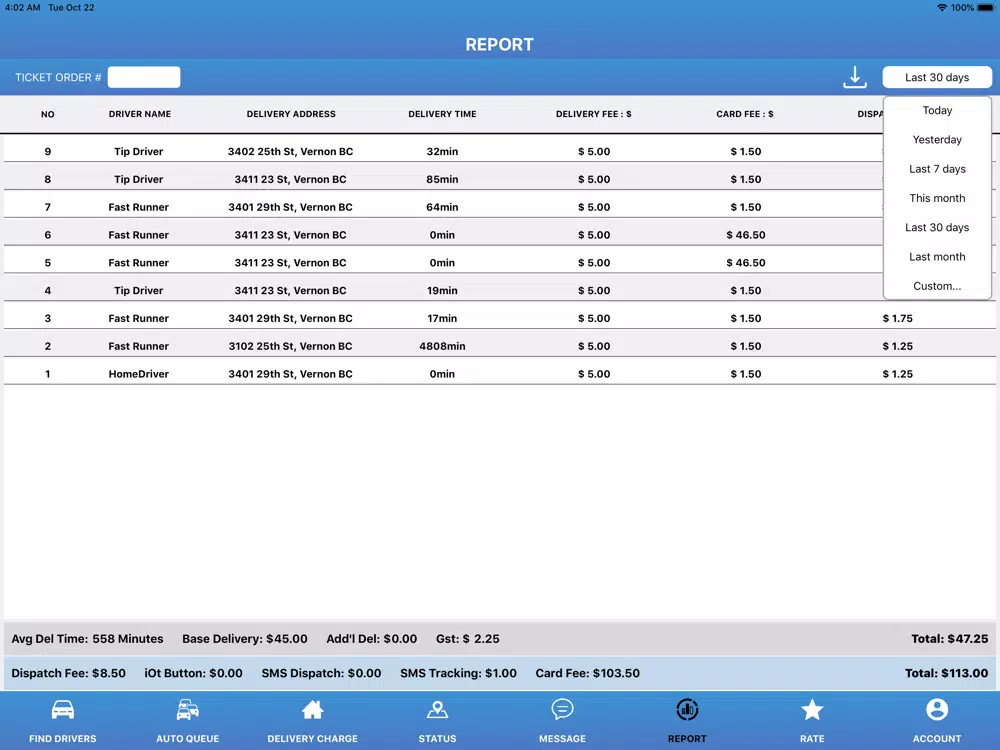Select row 3 dispatch fee $ 1.75
Screen dimensions: 1000x750
[897, 318]
